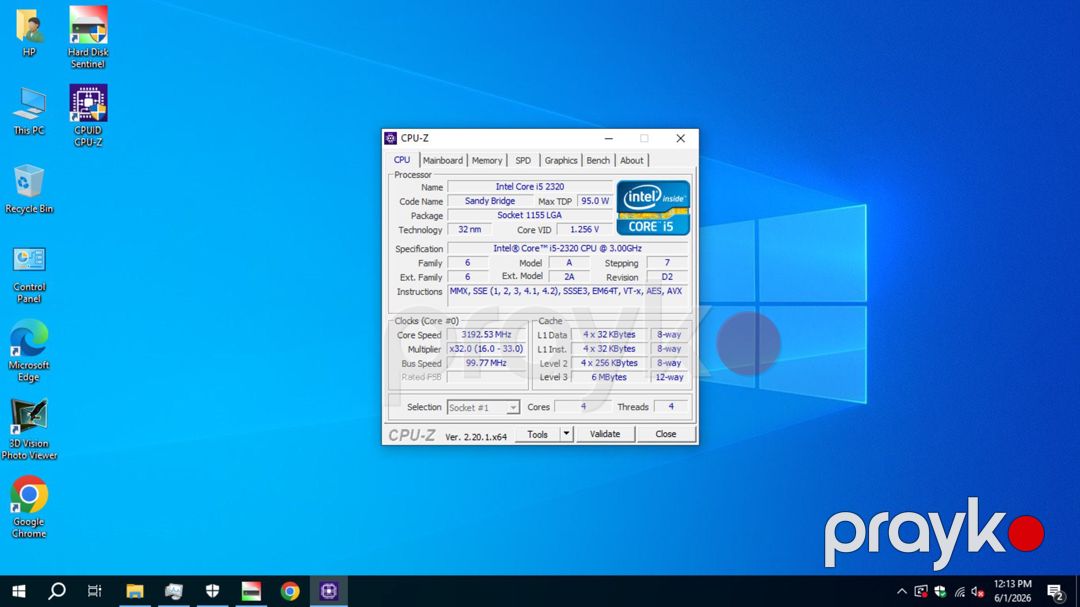Click the CPU-Z title bar icon
Viewport: 1080px width, 607px height.
click(x=391, y=138)
